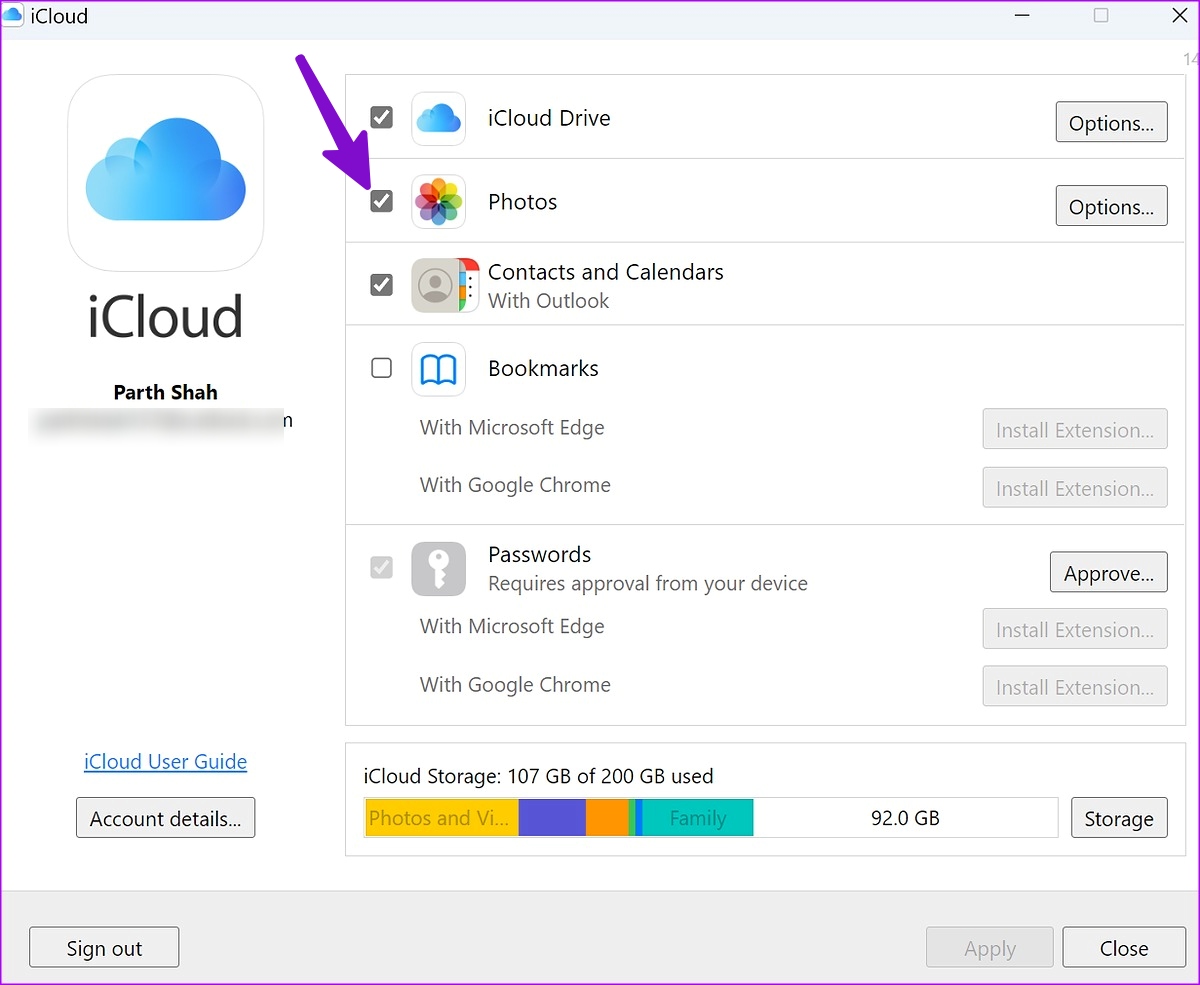1200x985 pixels.
Task: Click the Contacts and Calendars icon
Action: 445,285
